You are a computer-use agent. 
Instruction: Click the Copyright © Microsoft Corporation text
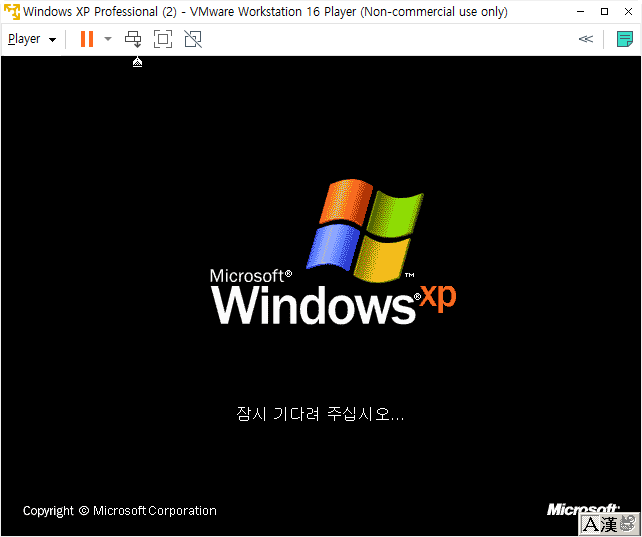tap(120, 511)
